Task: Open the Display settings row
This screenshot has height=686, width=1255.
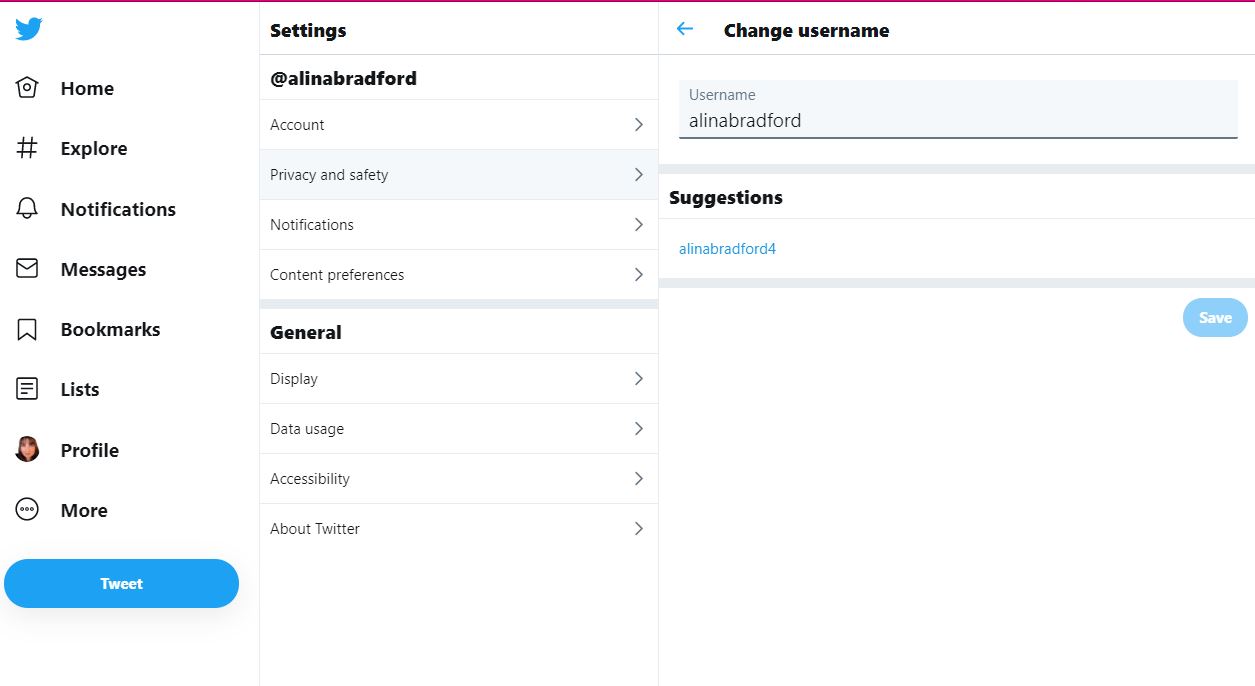Action: coord(458,379)
